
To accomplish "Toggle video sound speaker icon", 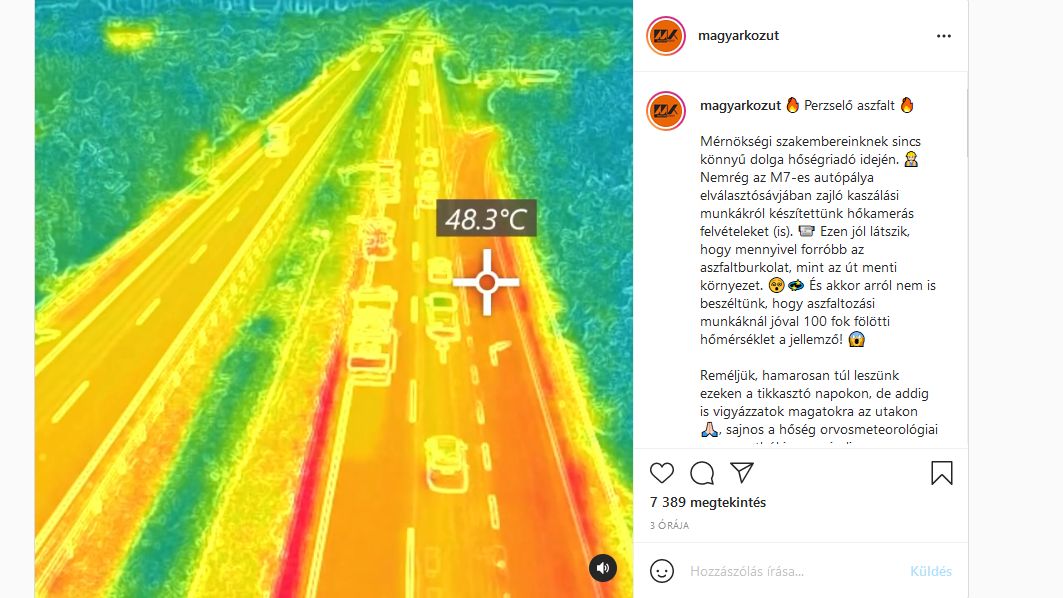I will 603,567.
